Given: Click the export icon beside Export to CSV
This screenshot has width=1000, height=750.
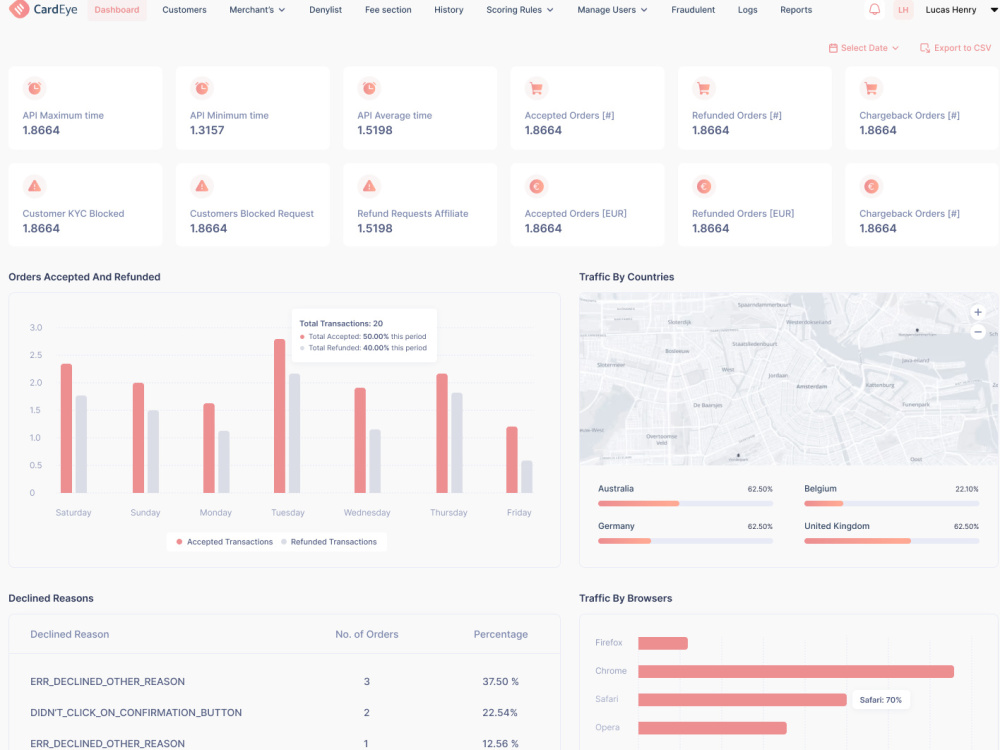Looking at the screenshot, I should point(925,48).
